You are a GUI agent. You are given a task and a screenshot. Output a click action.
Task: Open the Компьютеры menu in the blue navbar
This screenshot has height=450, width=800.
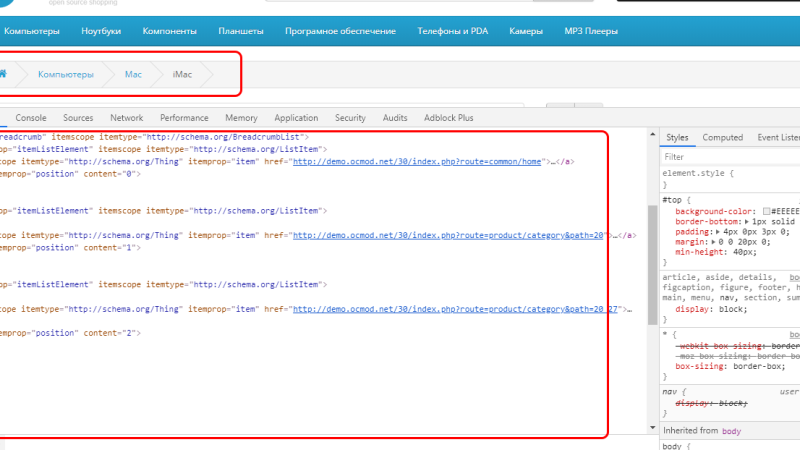point(32,31)
